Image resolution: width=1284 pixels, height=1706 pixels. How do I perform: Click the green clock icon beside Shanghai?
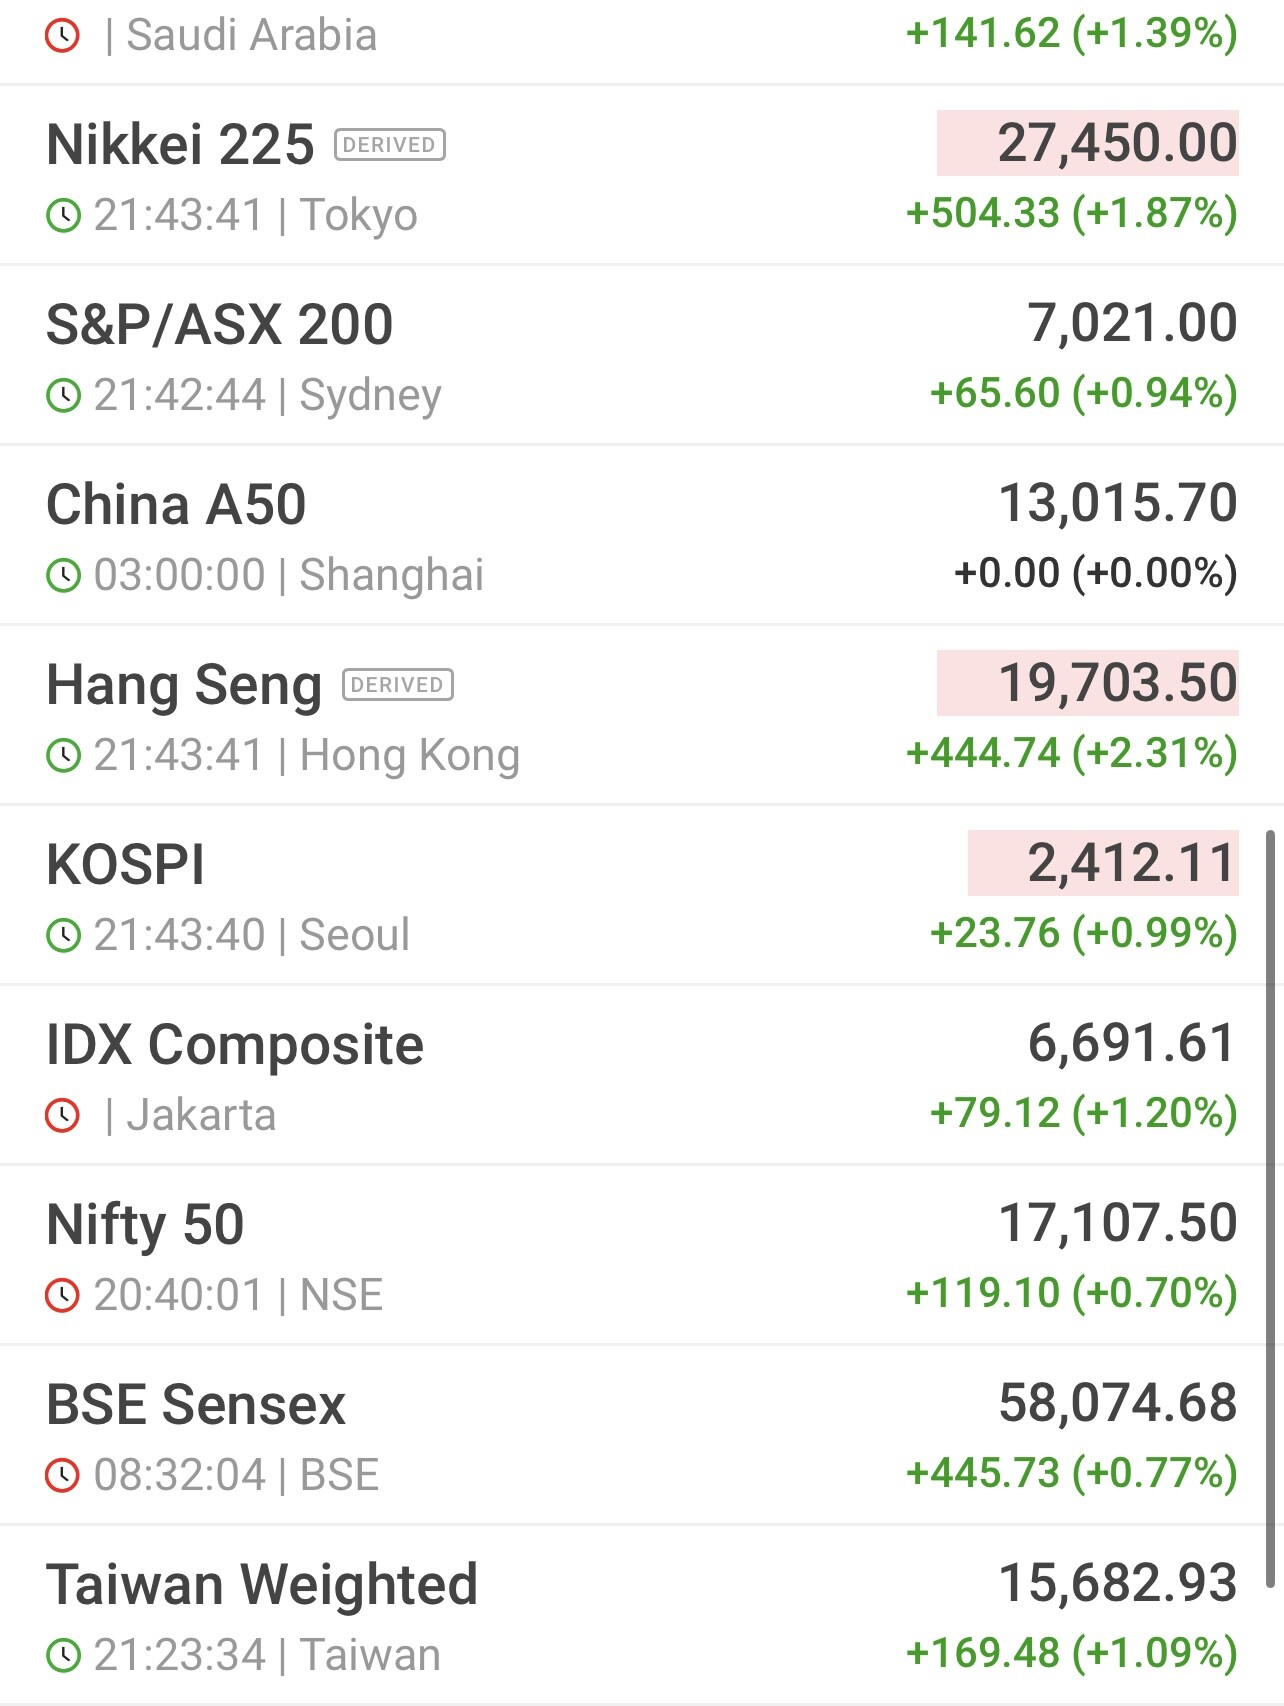click(x=63, y=576)
